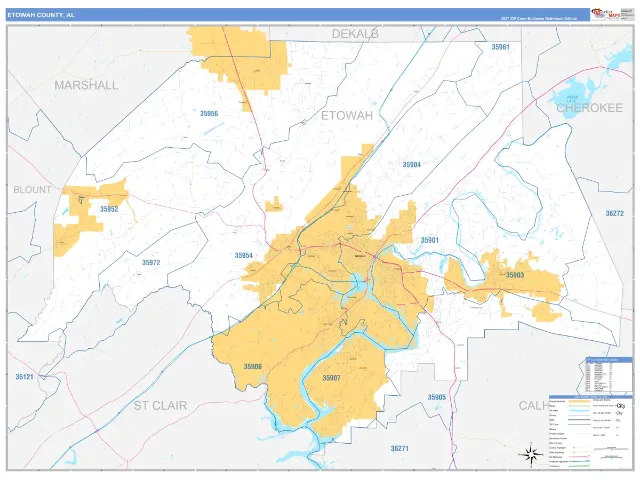Viewport: 640px width, 480px height.
Task: Click the ZIP code index table
Action: [609, 374]
